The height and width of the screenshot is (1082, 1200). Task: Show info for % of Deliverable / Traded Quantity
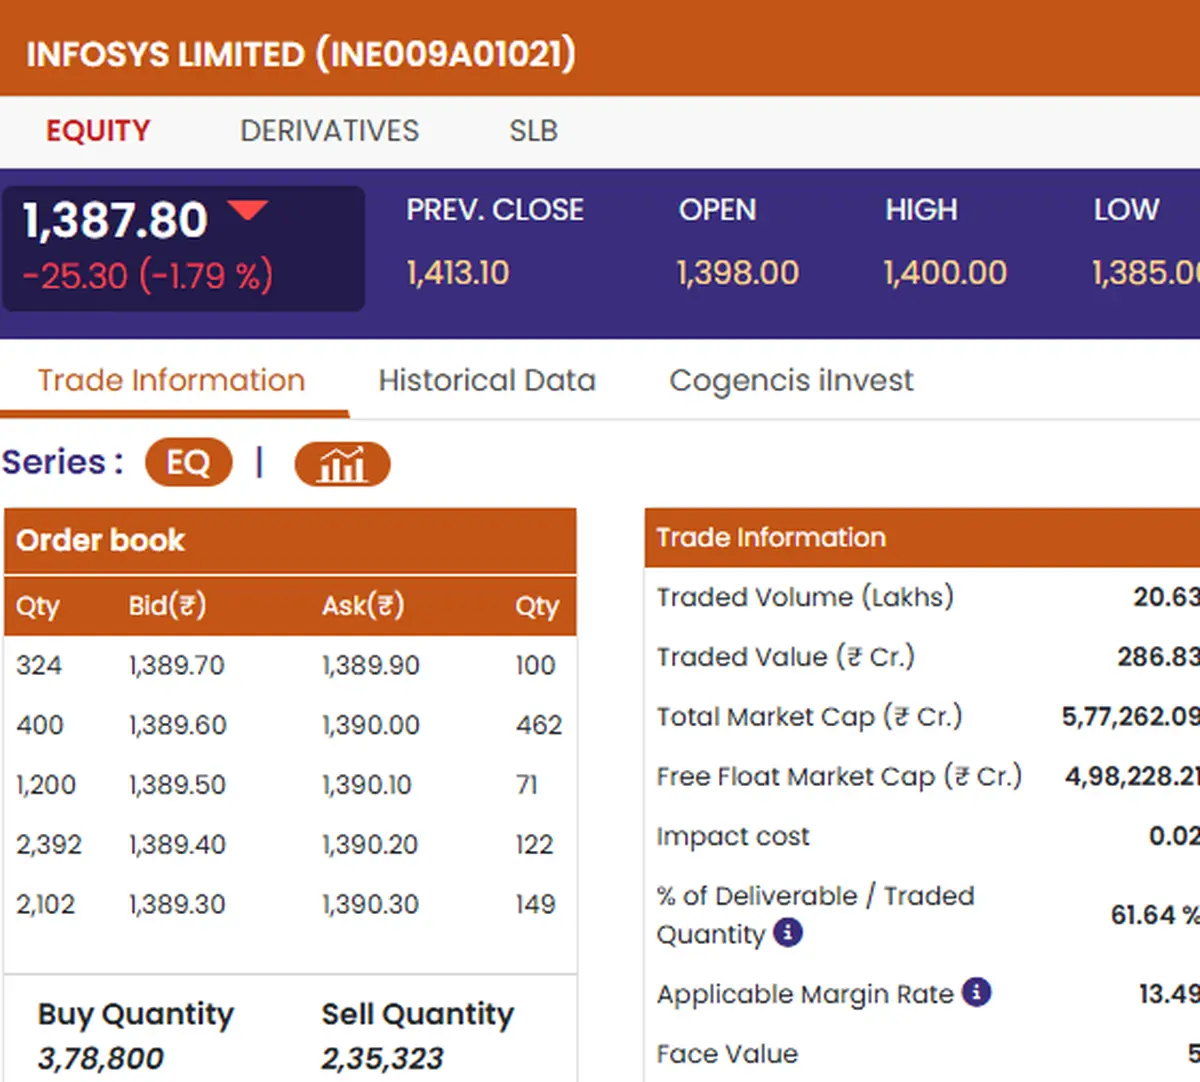click(788, 933)
